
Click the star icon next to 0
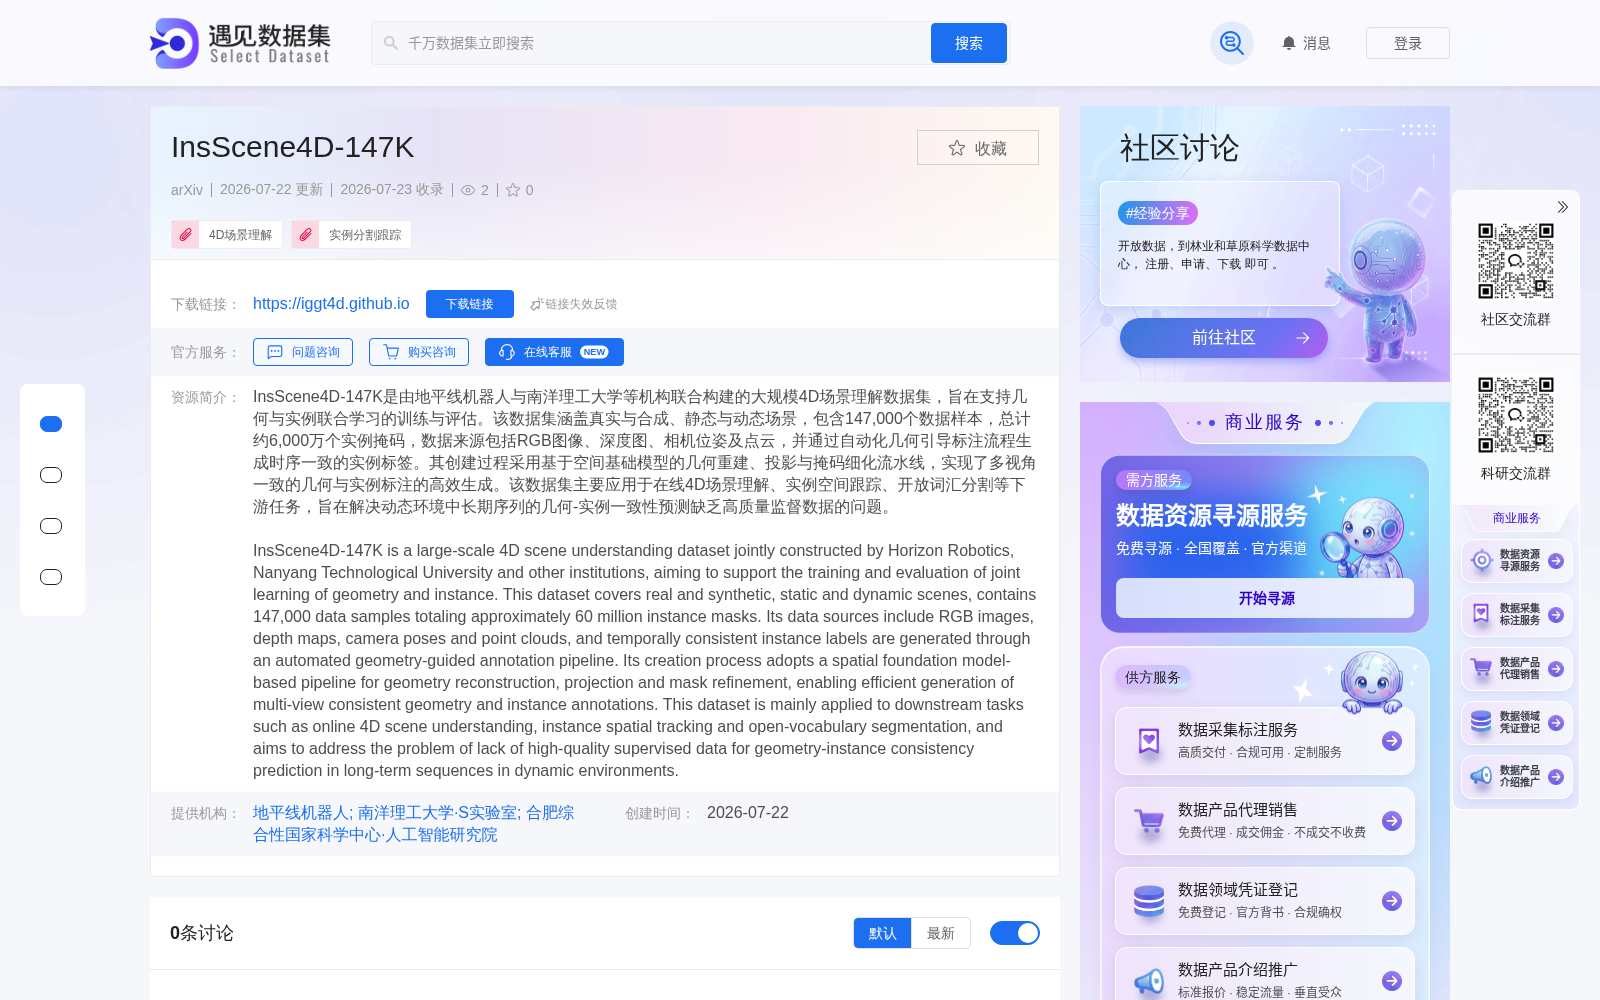[513, 190]
